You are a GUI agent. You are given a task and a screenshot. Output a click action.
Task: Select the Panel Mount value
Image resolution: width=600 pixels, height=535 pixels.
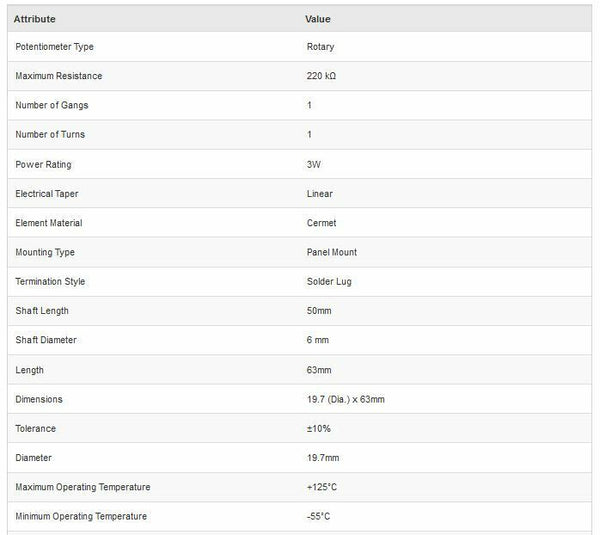pyautogui.click(x=332, y=252)
